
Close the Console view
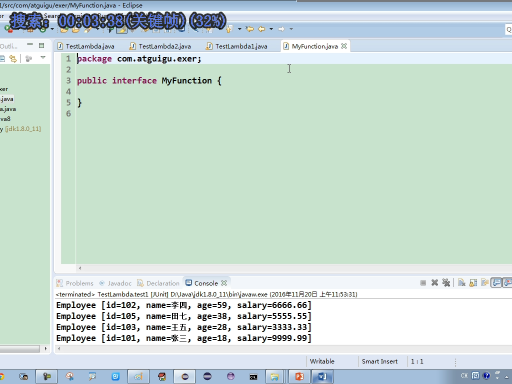click(224, 283)
